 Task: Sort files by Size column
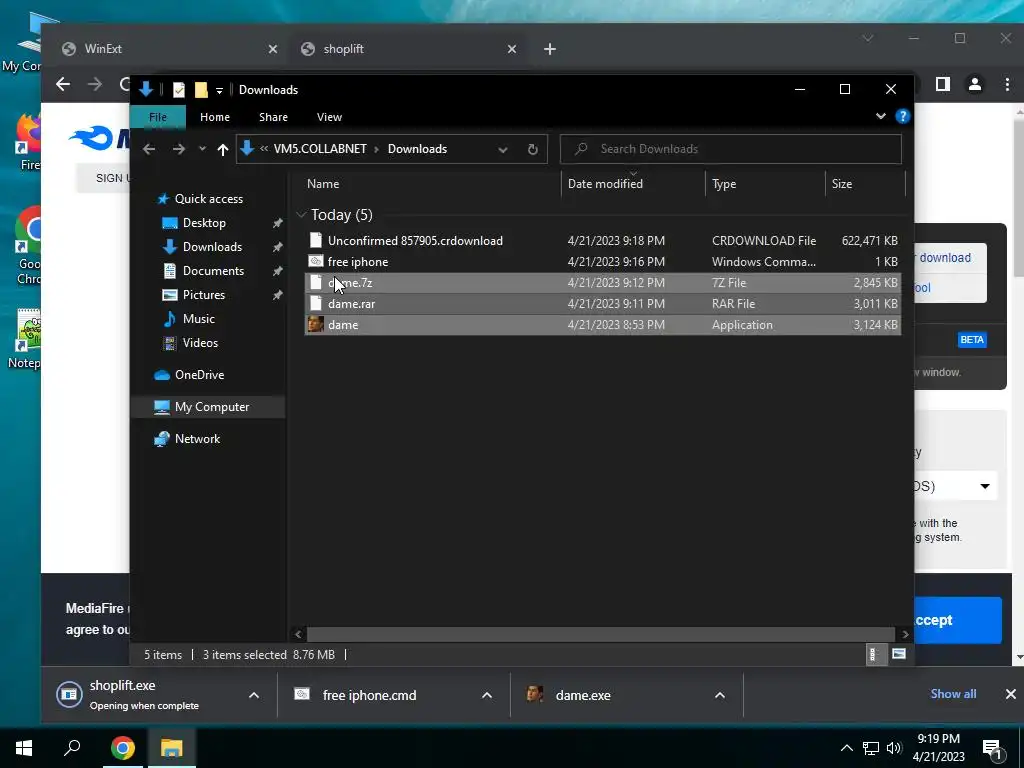click(842, 184)
